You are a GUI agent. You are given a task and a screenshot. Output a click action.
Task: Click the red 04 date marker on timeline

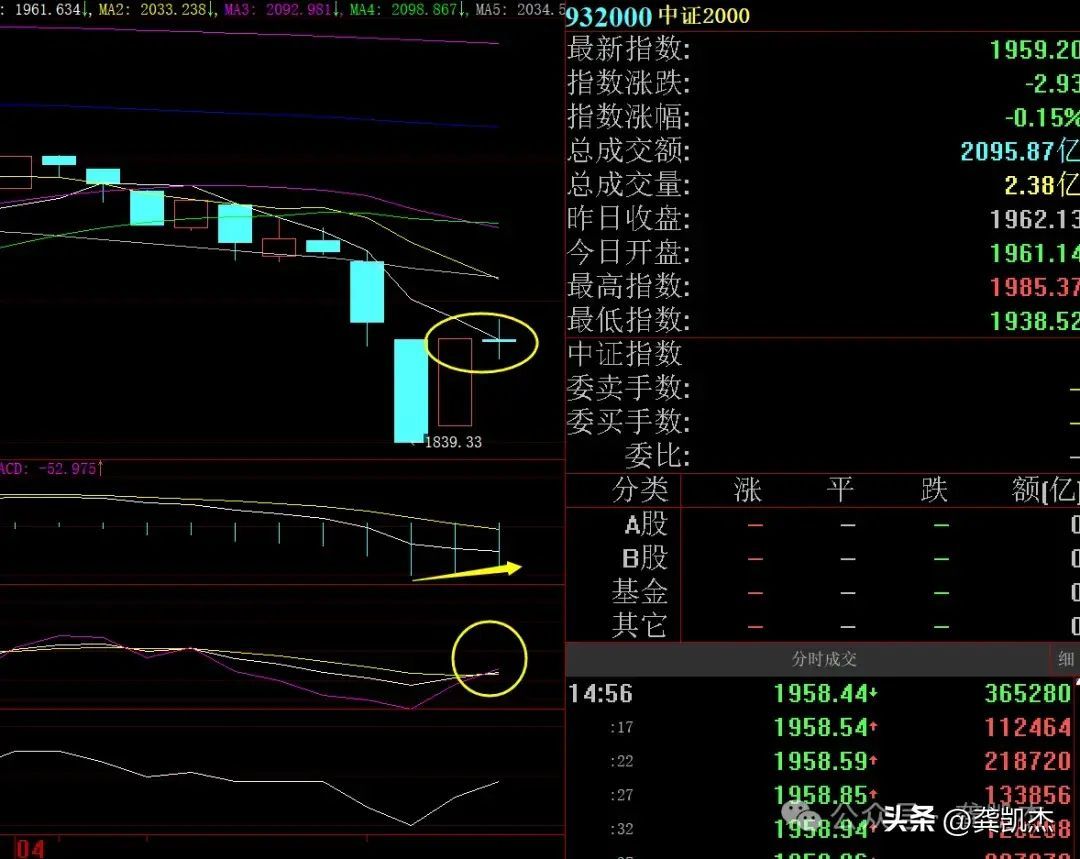[30, 849]
